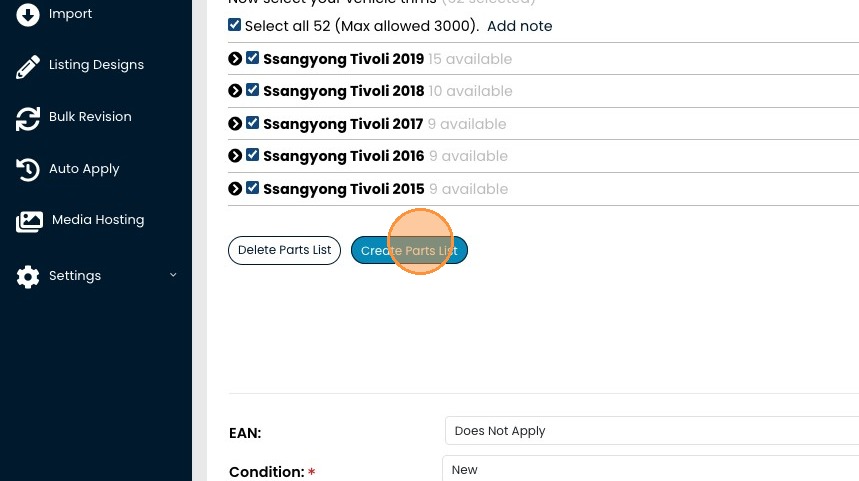Click the Settings gear icon
Image resolution: width=859 pixels, height=481 pixels.
point(28,277)
